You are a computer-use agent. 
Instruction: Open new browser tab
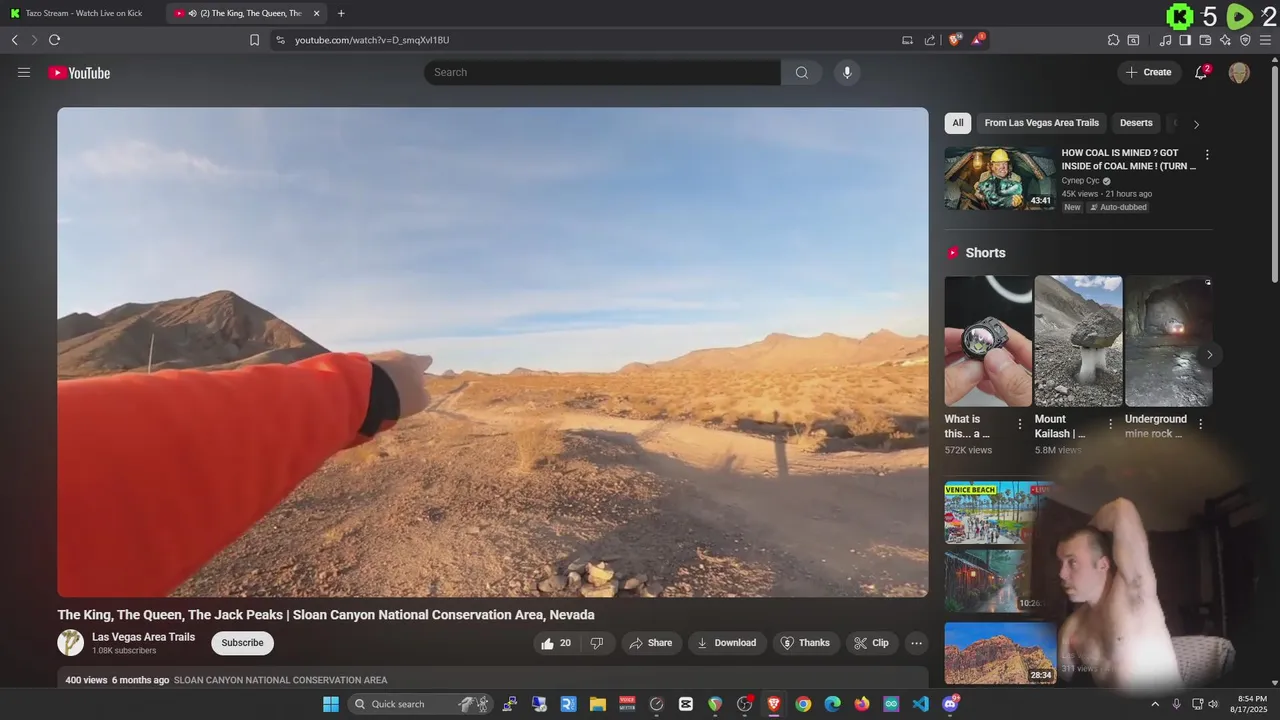[341, 13]
